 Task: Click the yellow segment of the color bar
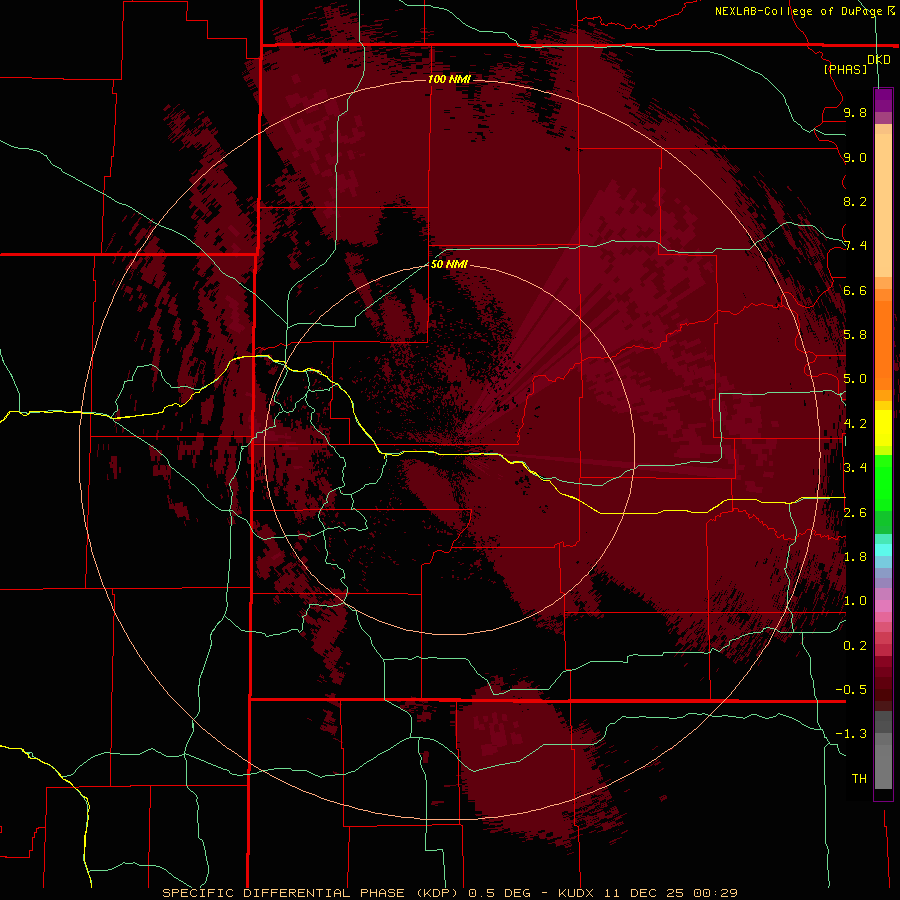883,428
